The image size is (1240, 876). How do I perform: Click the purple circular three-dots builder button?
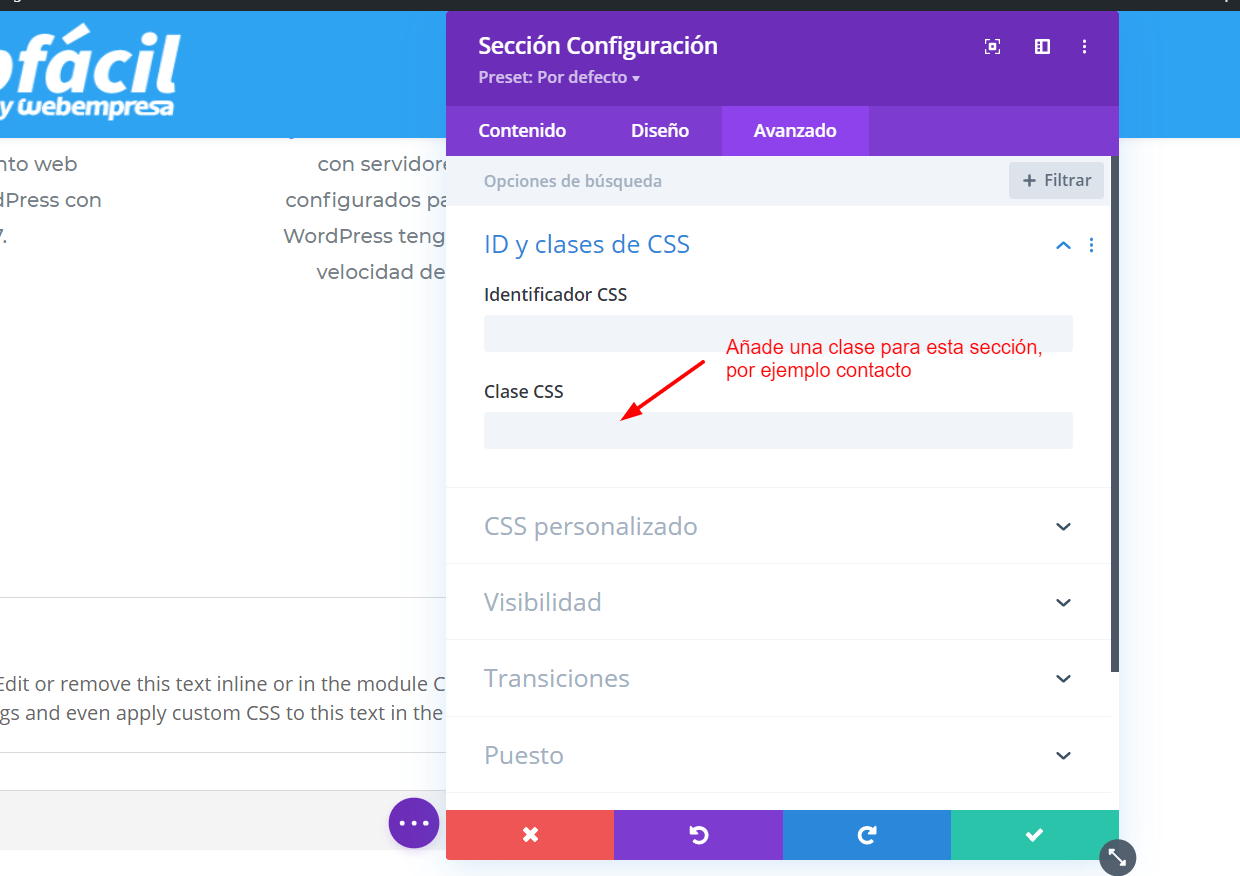(414, 823)
